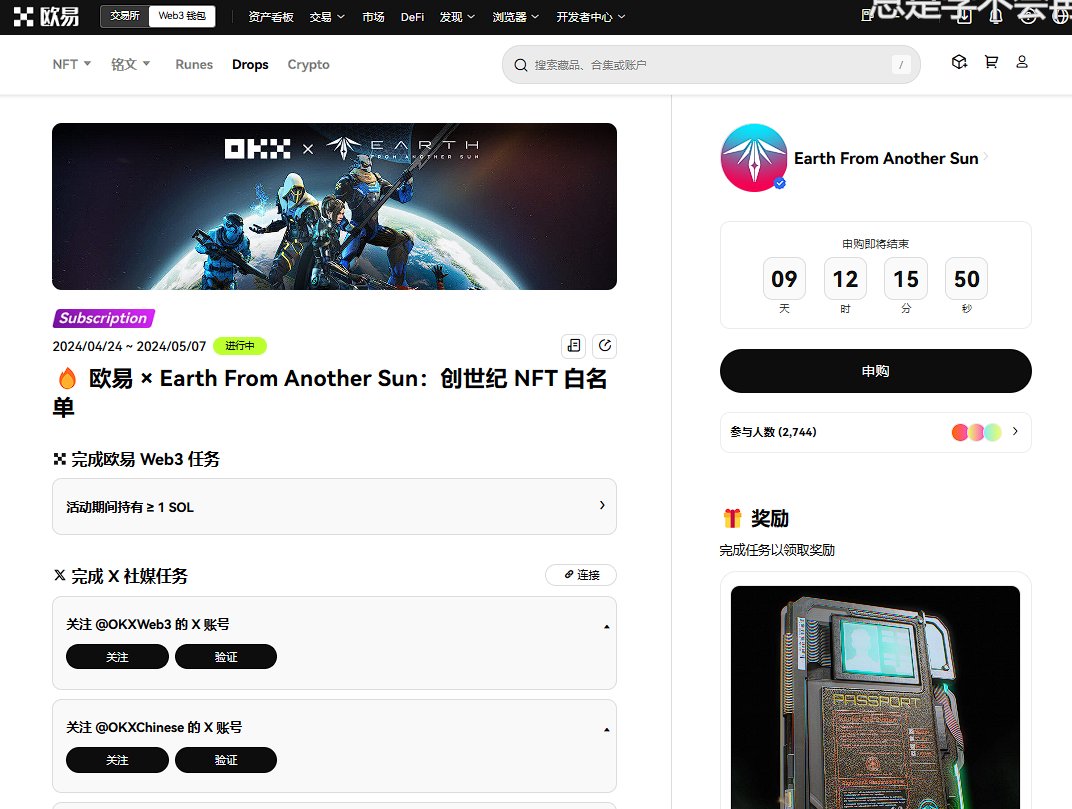Open the shopping cart
Viewport: 1072px width, 809px height.
[991, 62]
